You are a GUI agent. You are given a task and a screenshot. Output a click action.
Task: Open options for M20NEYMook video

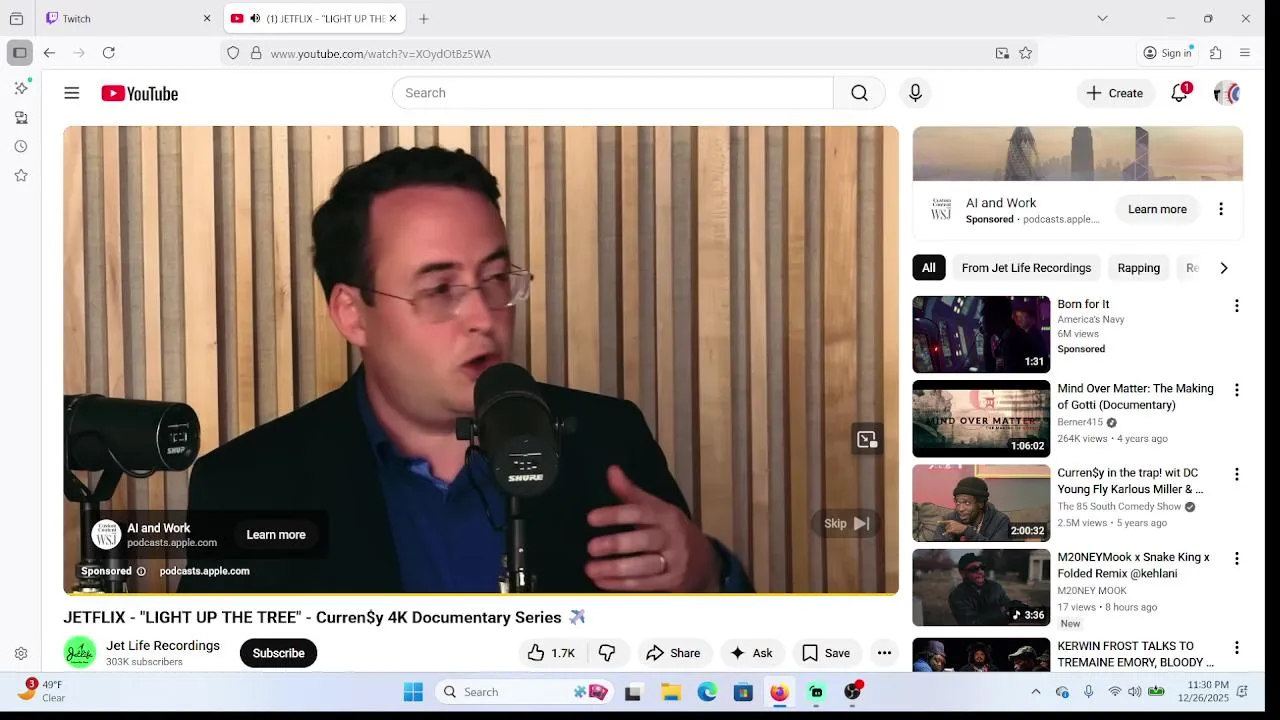[1237, 558]
